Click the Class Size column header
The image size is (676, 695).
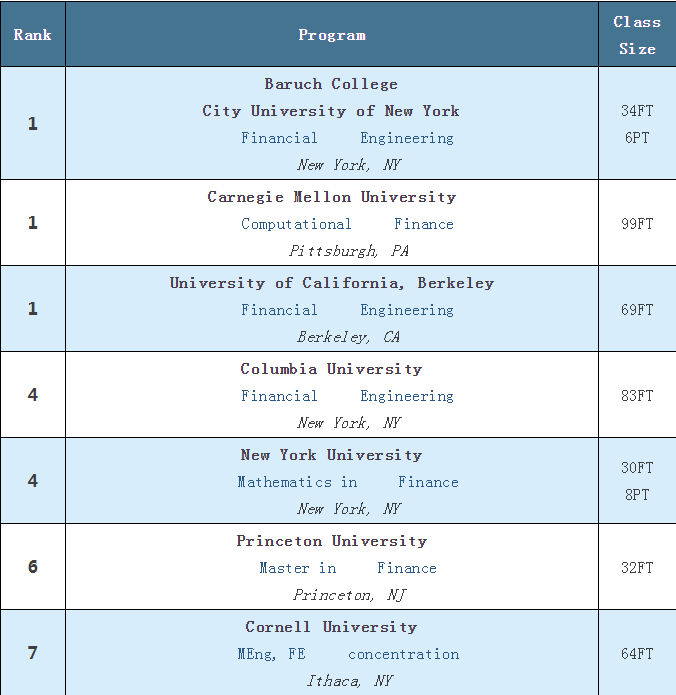coord(637,35)
